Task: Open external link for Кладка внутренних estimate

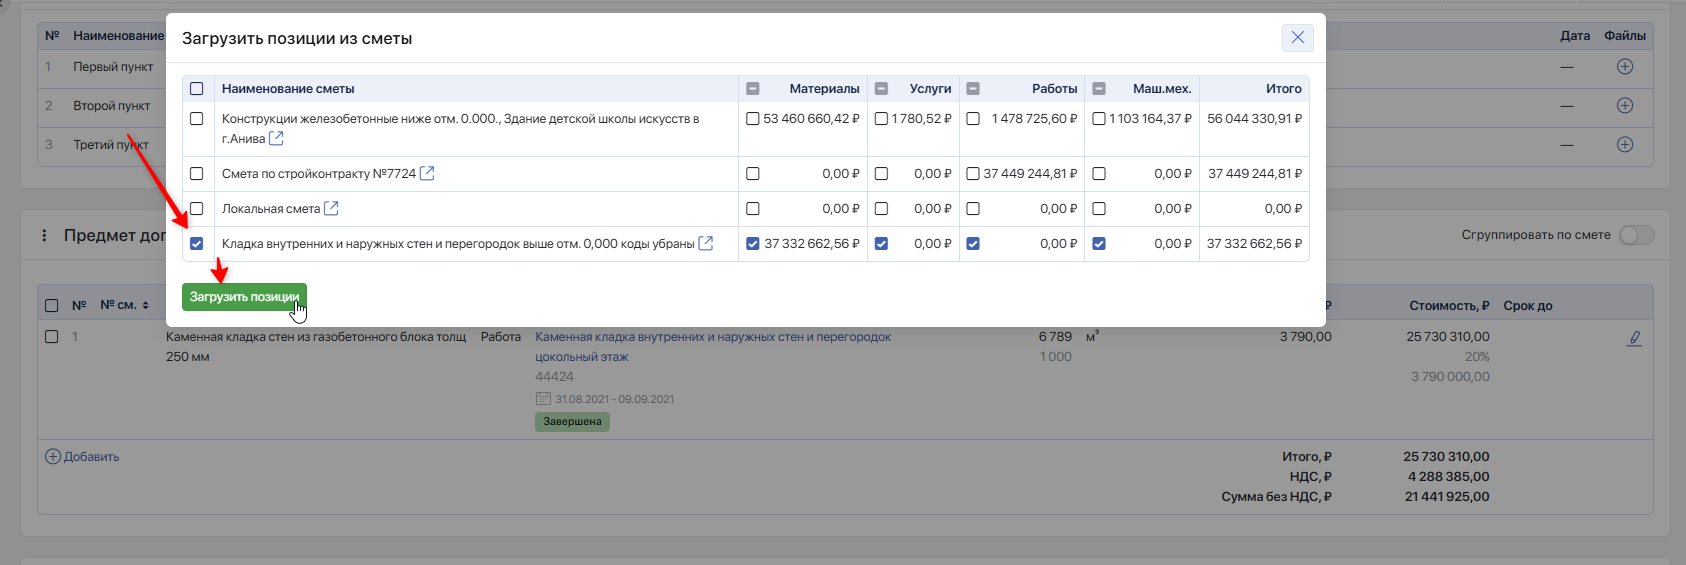Action: click(x=705, y=243)
